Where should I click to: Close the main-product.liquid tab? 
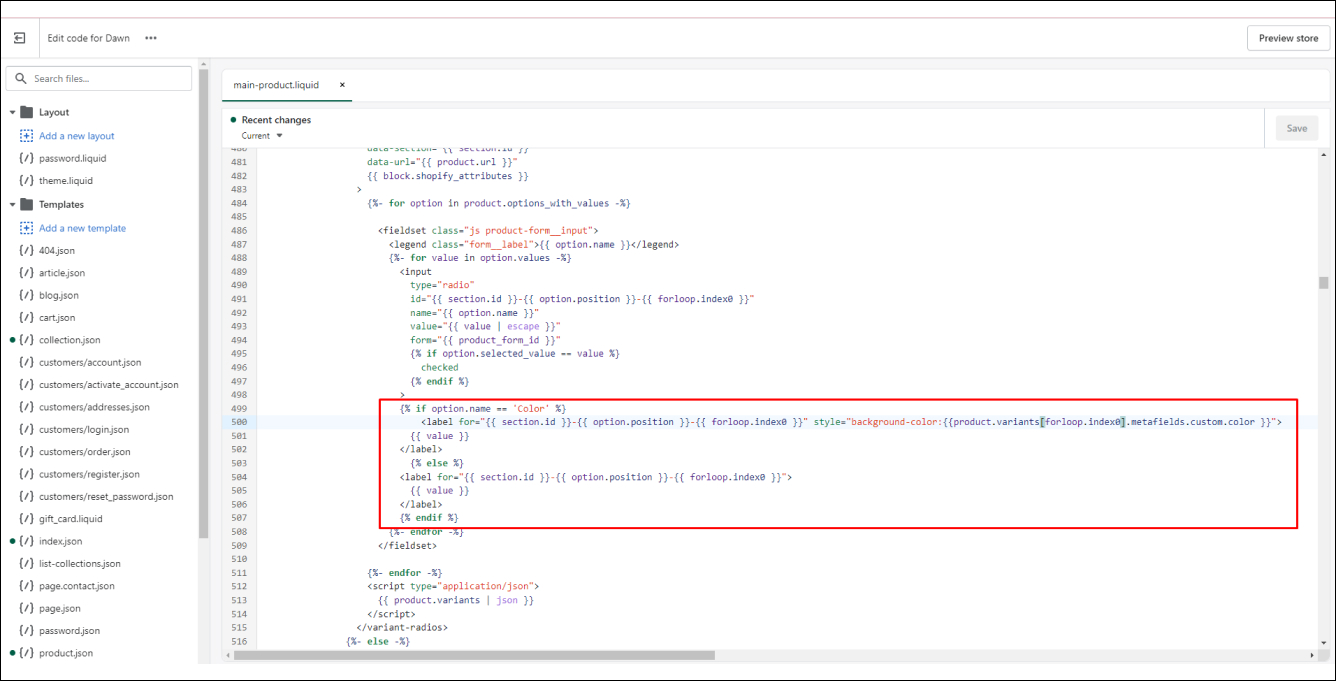(342, 85)
